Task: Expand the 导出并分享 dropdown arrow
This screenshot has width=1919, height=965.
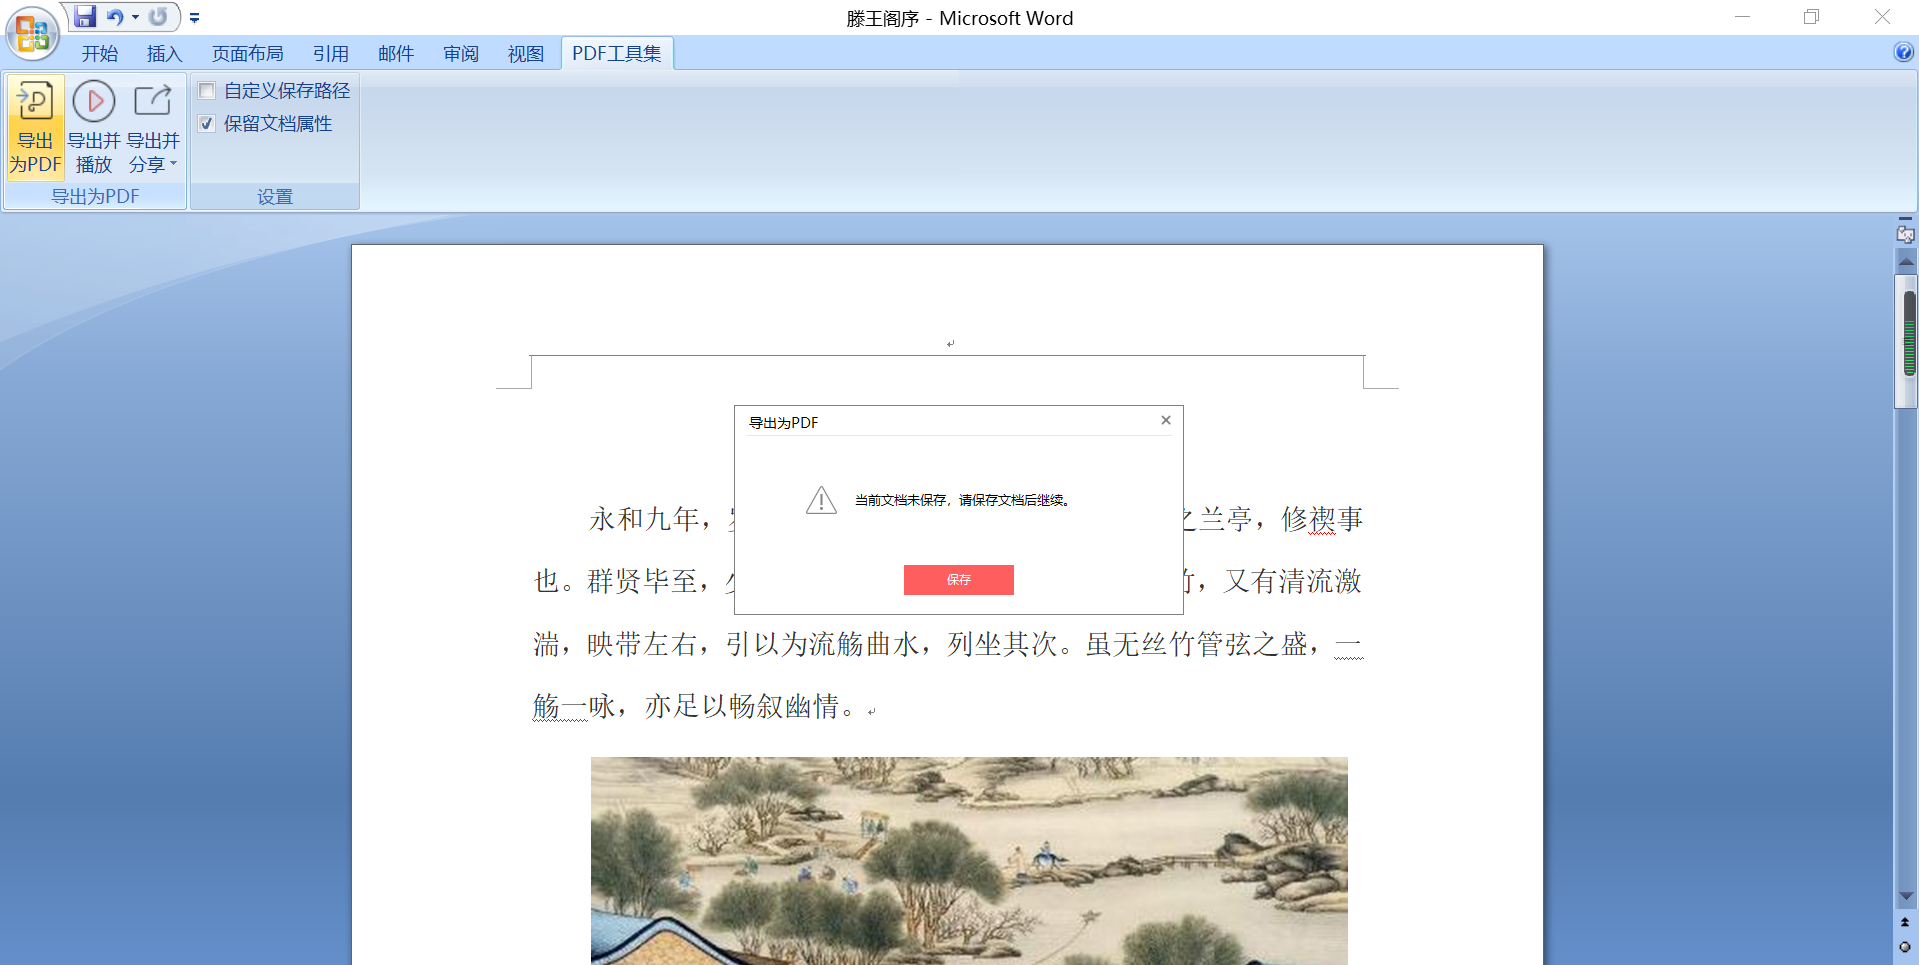Action: pos(174,164)
